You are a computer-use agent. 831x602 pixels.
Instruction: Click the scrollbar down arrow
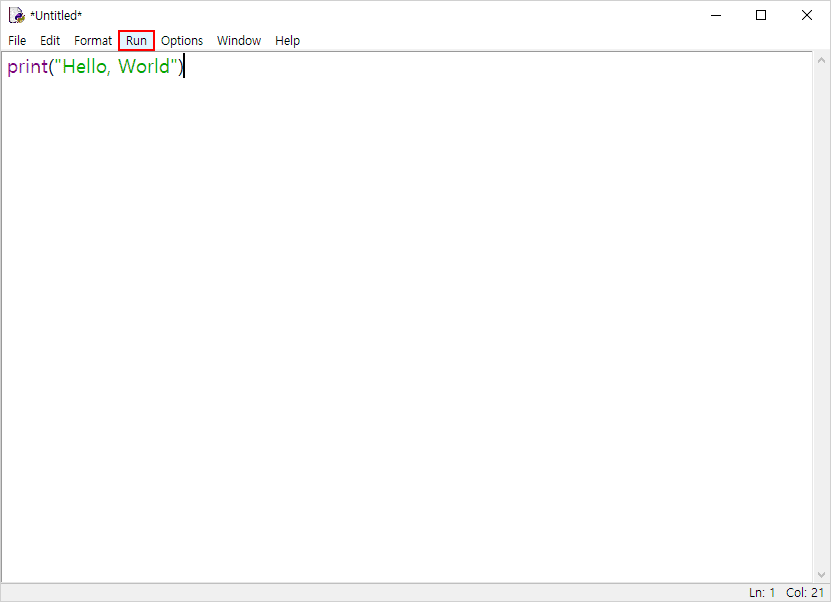821,575
